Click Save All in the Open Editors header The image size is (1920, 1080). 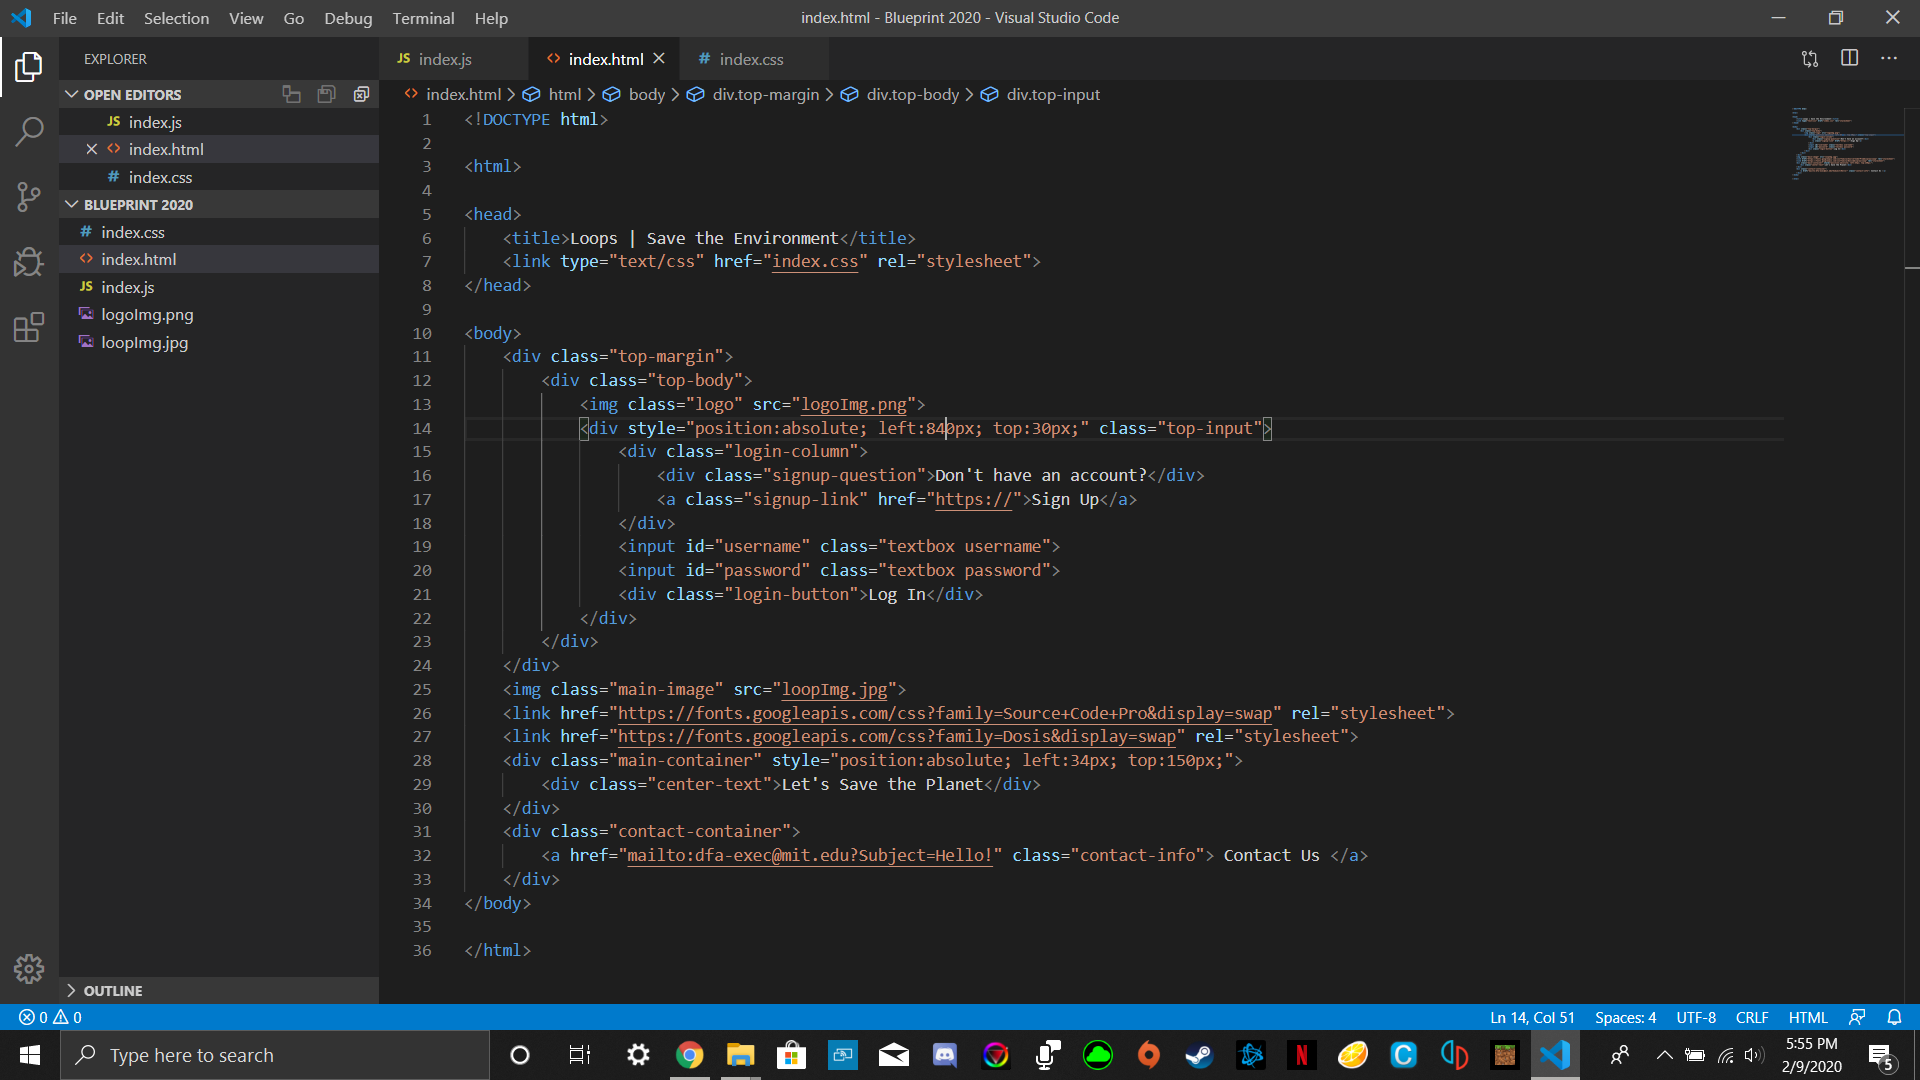pos(326,94)
